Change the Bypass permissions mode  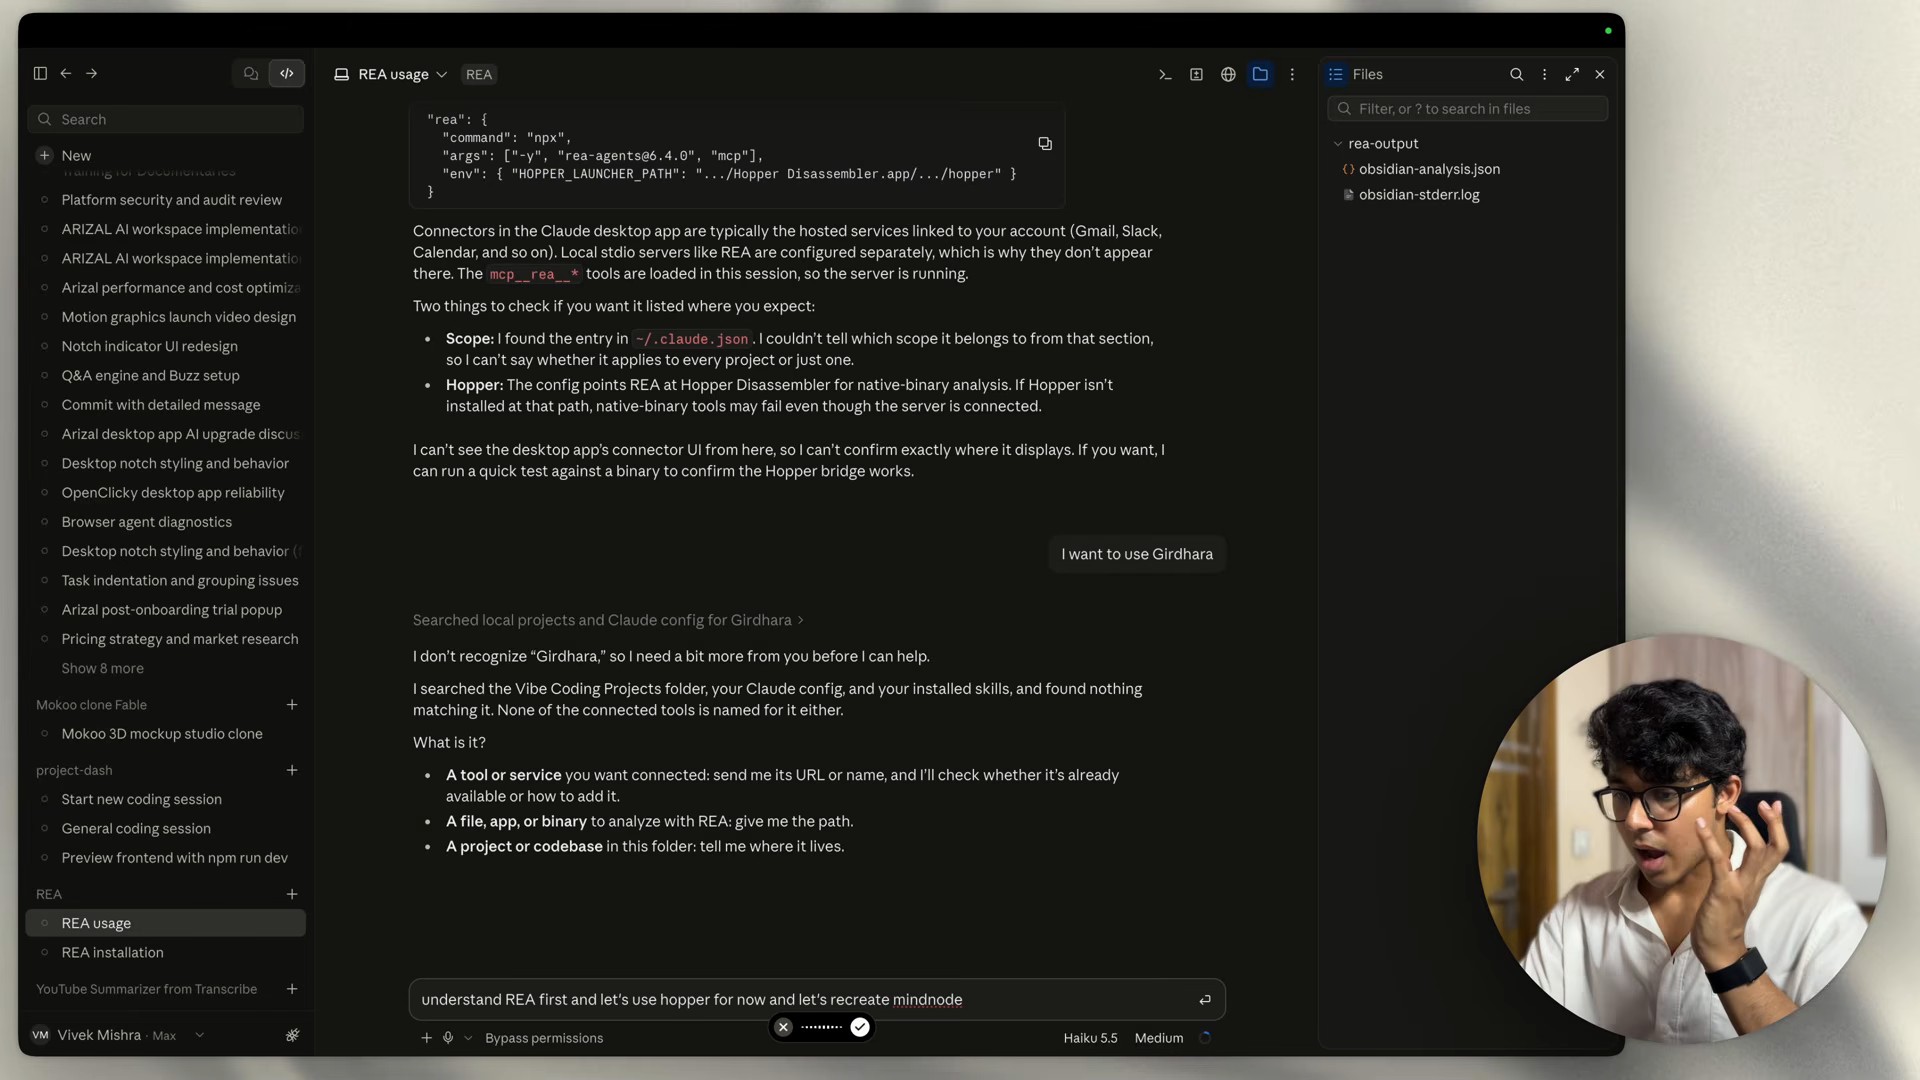[544, 1038]
